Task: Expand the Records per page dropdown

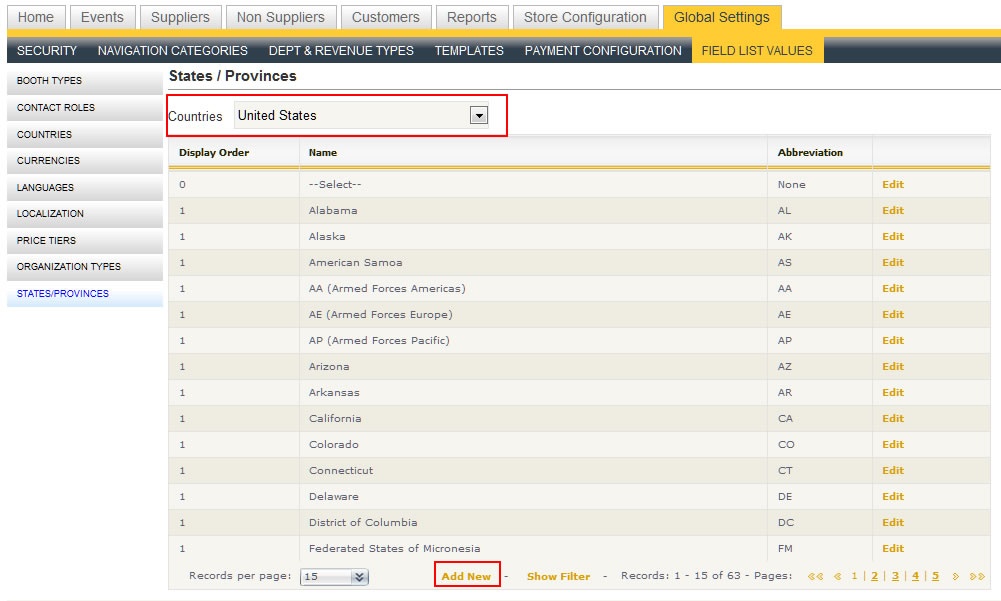Action: [x=359, y=577]
